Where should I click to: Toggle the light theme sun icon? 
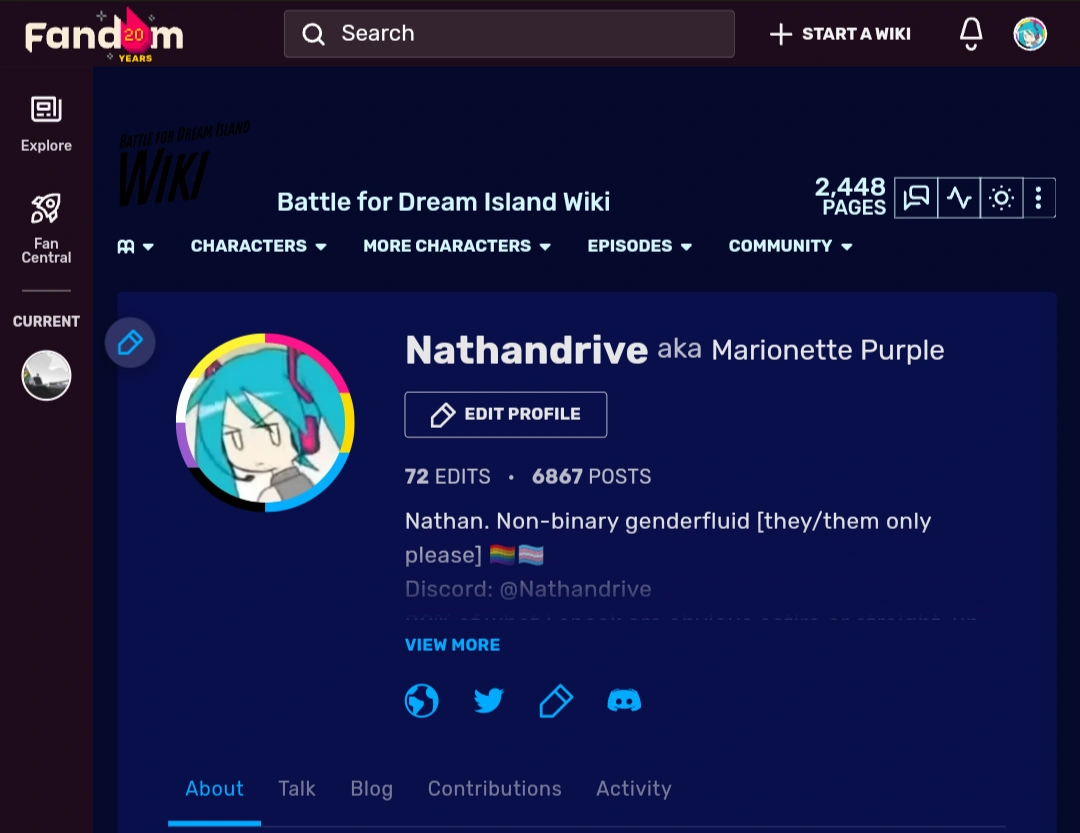1000,198
